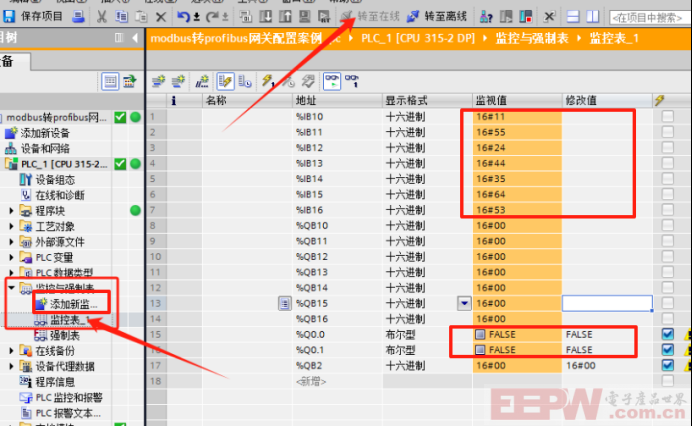The width and height of the screenshot is (692, 426).
Task: Click the print icon in main toolbar
Action: [x=79, y=16]
